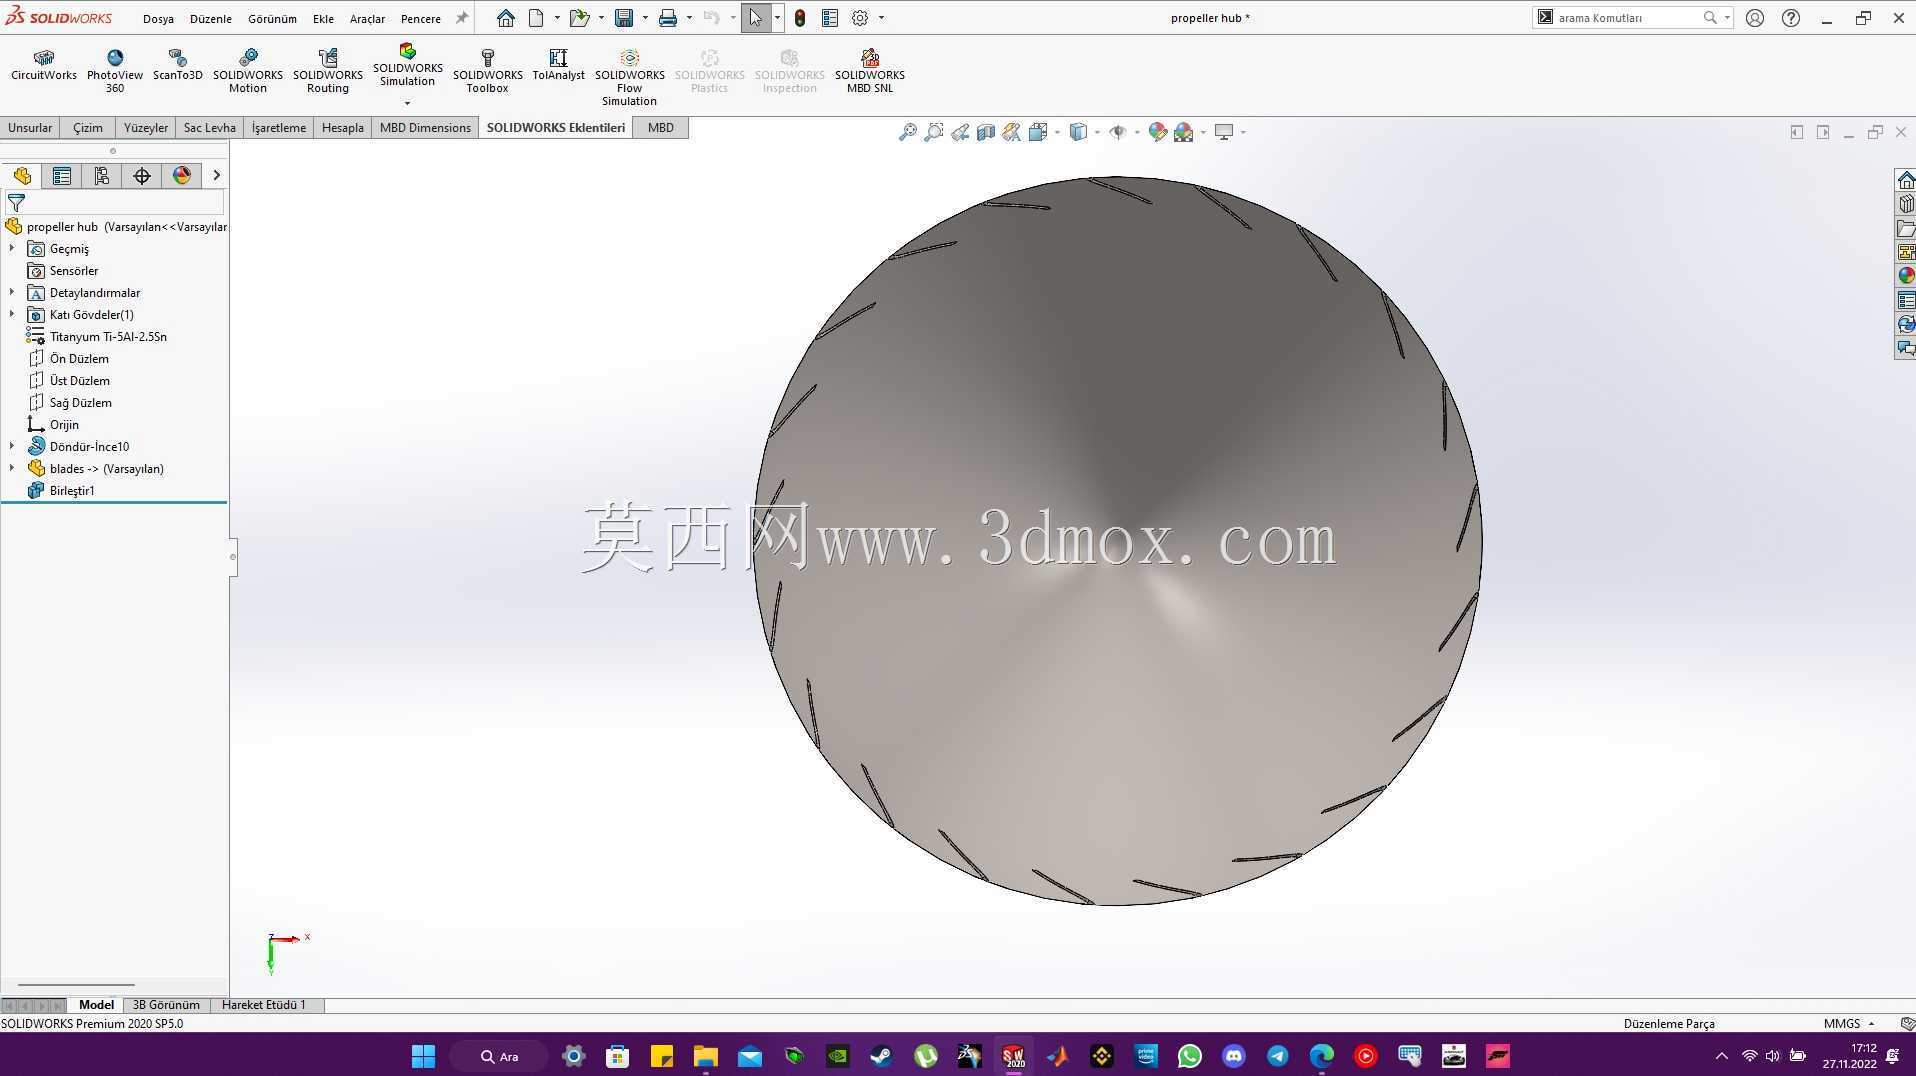Image resolution: width=1916 pixels, height=1076 pixels.
Task: Click the Home icon in the toolbar
Action: point(506,18)
